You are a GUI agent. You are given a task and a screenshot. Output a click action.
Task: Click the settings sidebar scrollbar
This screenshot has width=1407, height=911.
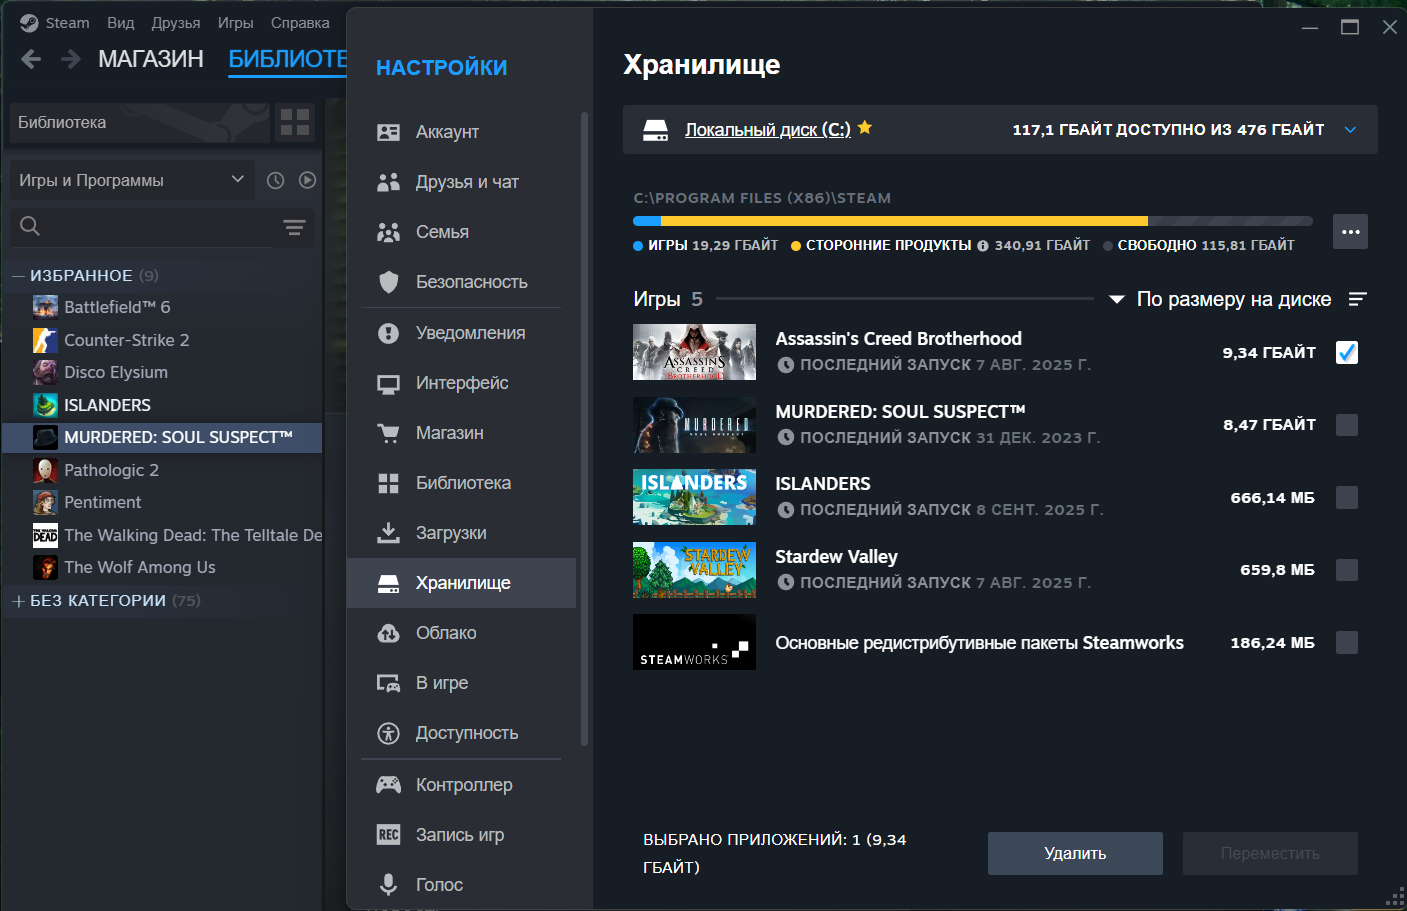tap(584, 429)
